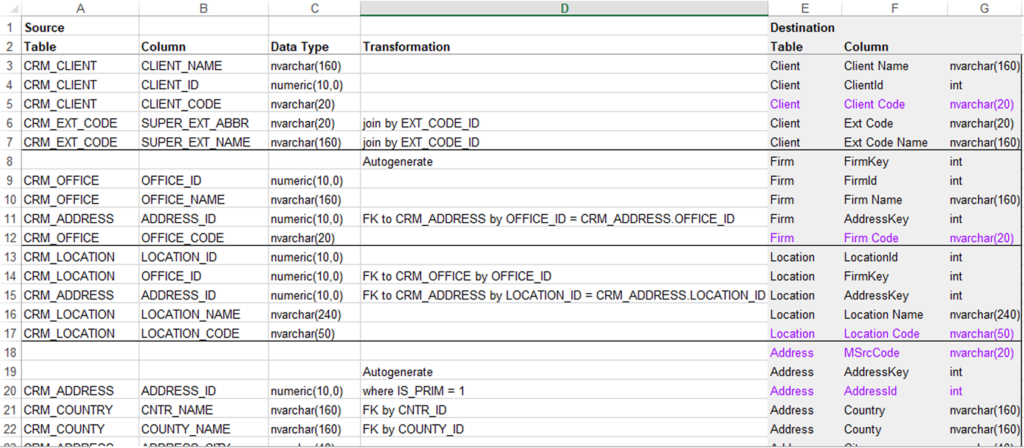Select CRM_EXT_CODE cell in row 6
This screenshot has width=1024, height=448.
pos(80,123)
